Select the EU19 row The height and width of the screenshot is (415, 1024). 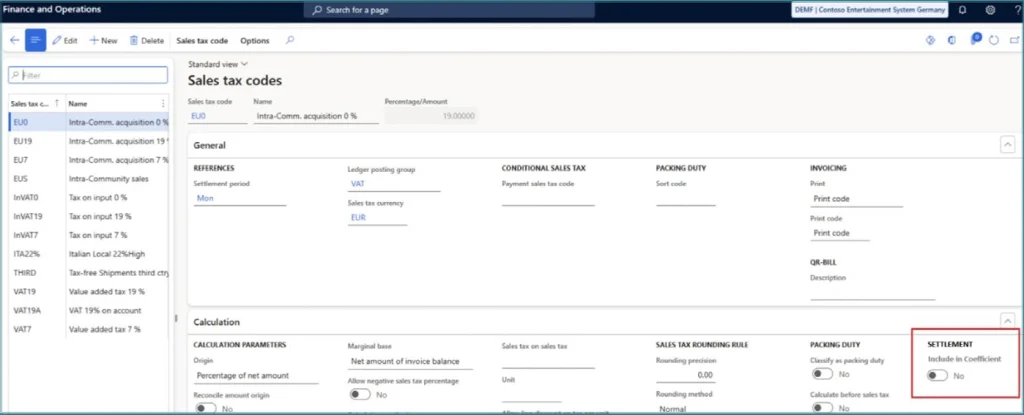[88, 141]
